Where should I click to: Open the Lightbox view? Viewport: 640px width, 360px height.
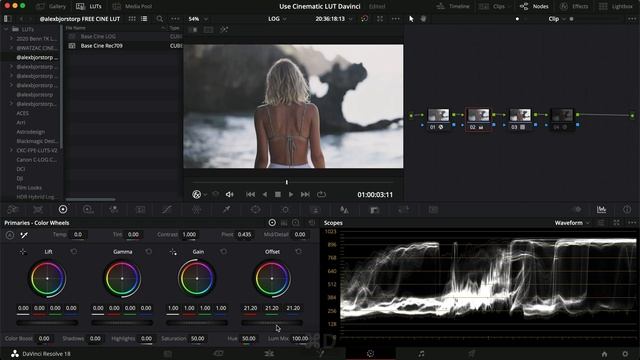[616, 6]
